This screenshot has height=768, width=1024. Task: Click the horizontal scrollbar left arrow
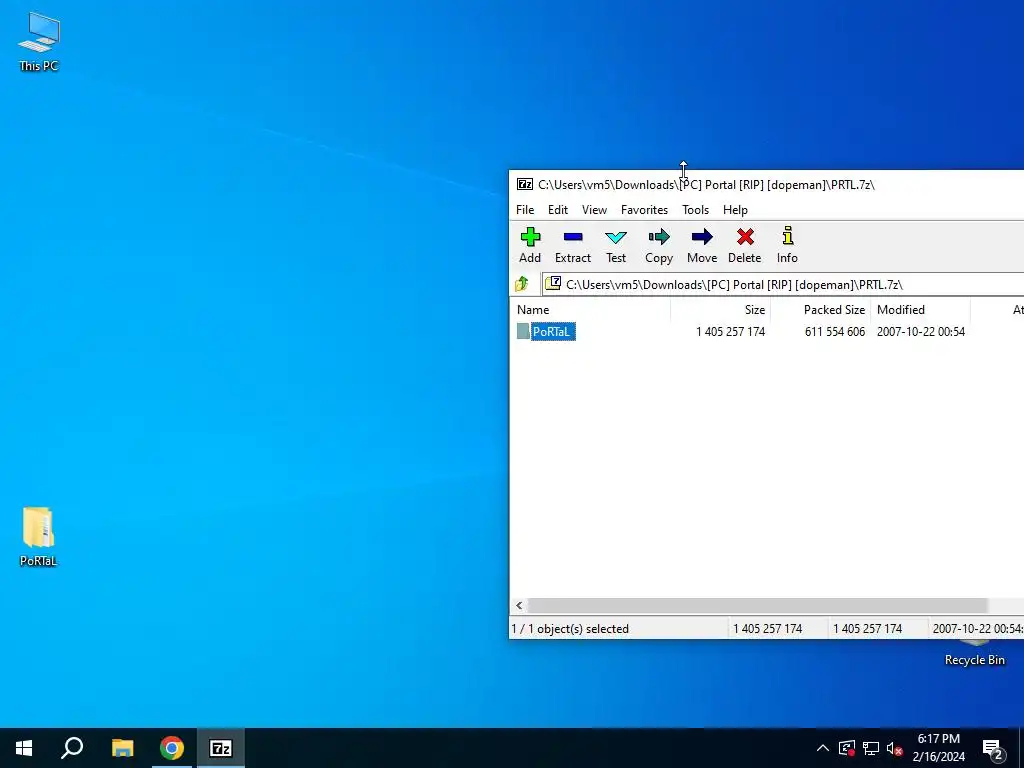[x=519, y=605]
